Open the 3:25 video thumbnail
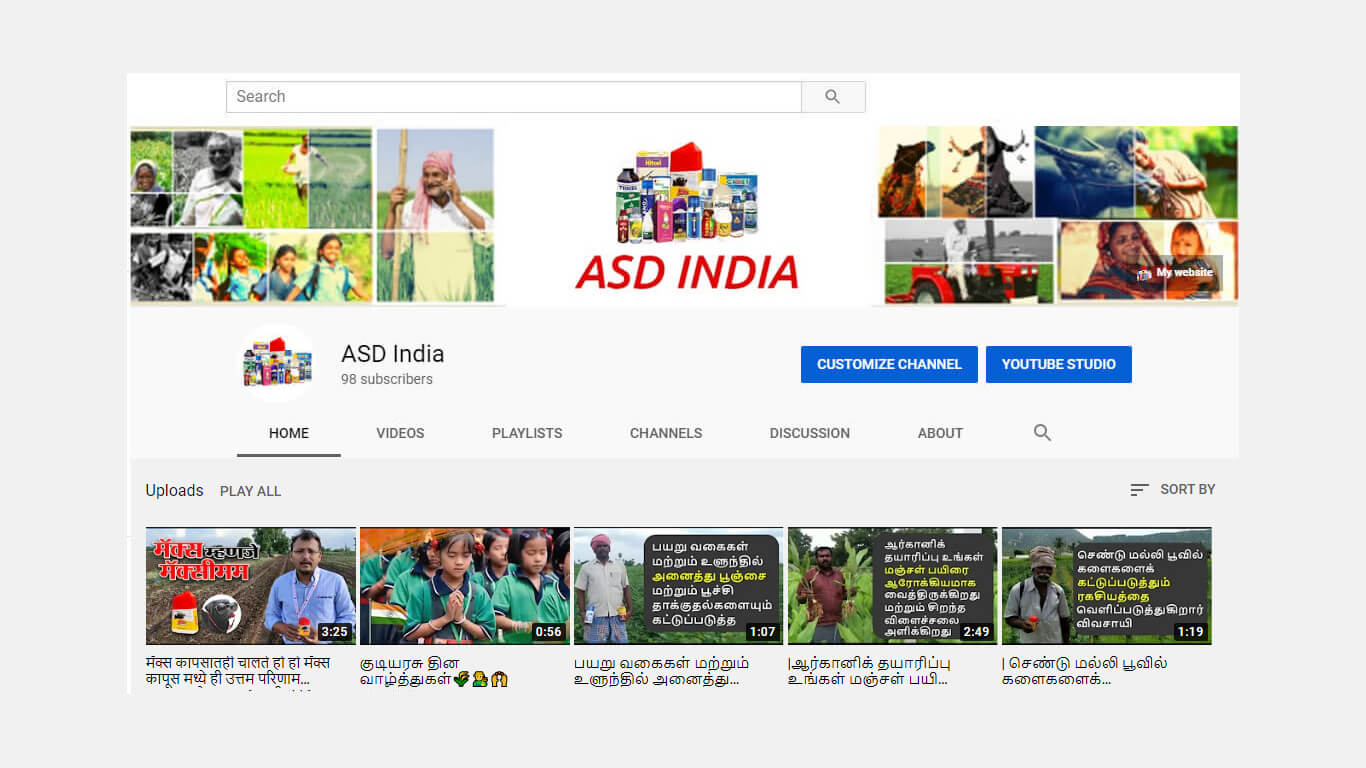 (251, 586)
